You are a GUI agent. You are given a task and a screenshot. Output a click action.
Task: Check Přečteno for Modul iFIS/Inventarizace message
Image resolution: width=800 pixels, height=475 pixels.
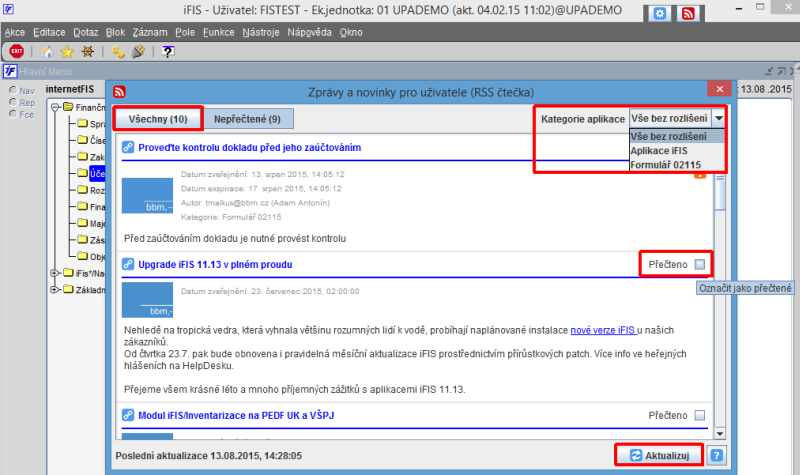(700, 415)
